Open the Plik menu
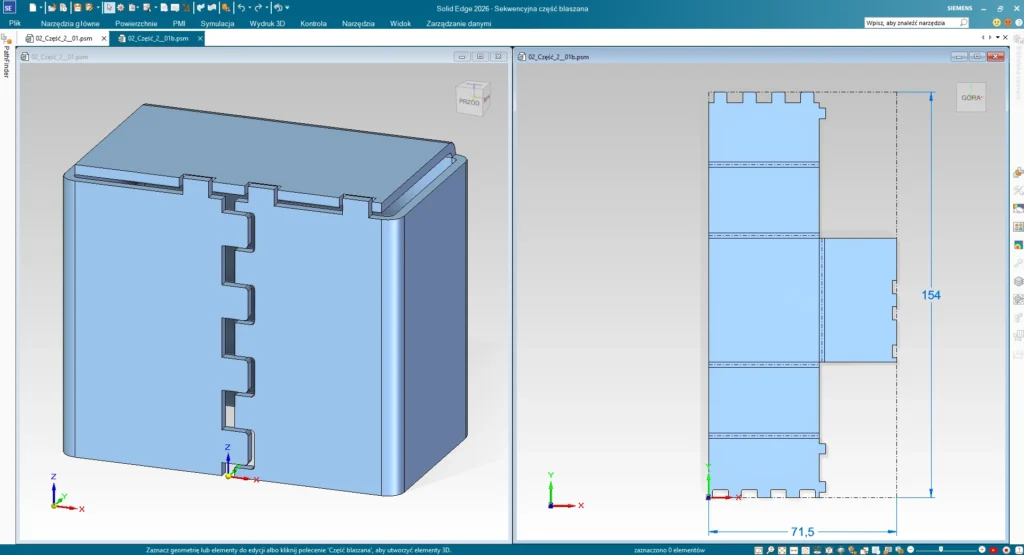The height and width of the screenshot is (555, 1024). (15, 22)
